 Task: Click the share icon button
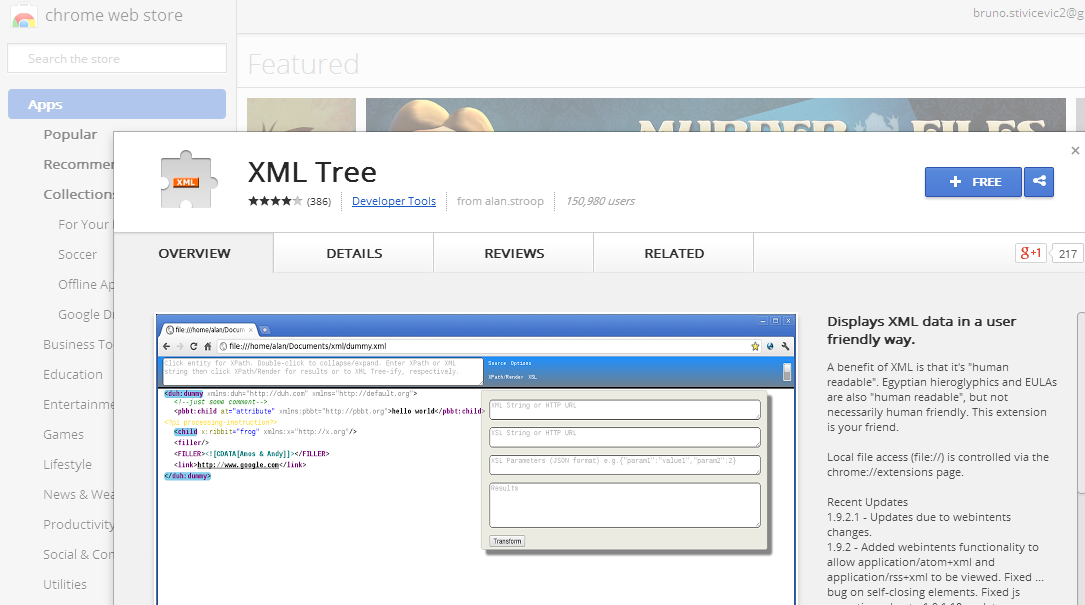click(1039, 181)
